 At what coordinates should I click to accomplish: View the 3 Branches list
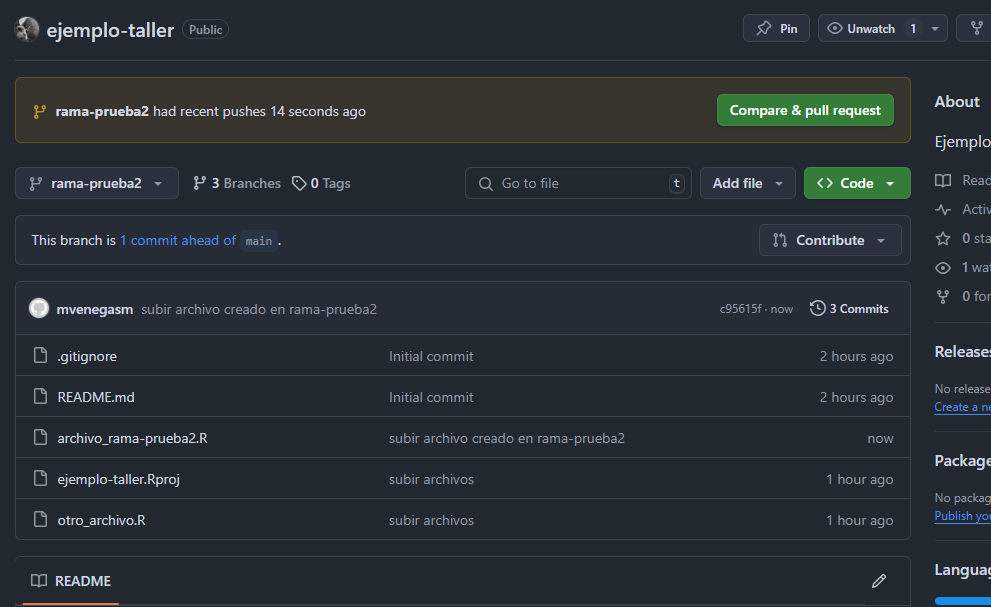[x=237, y=183]
